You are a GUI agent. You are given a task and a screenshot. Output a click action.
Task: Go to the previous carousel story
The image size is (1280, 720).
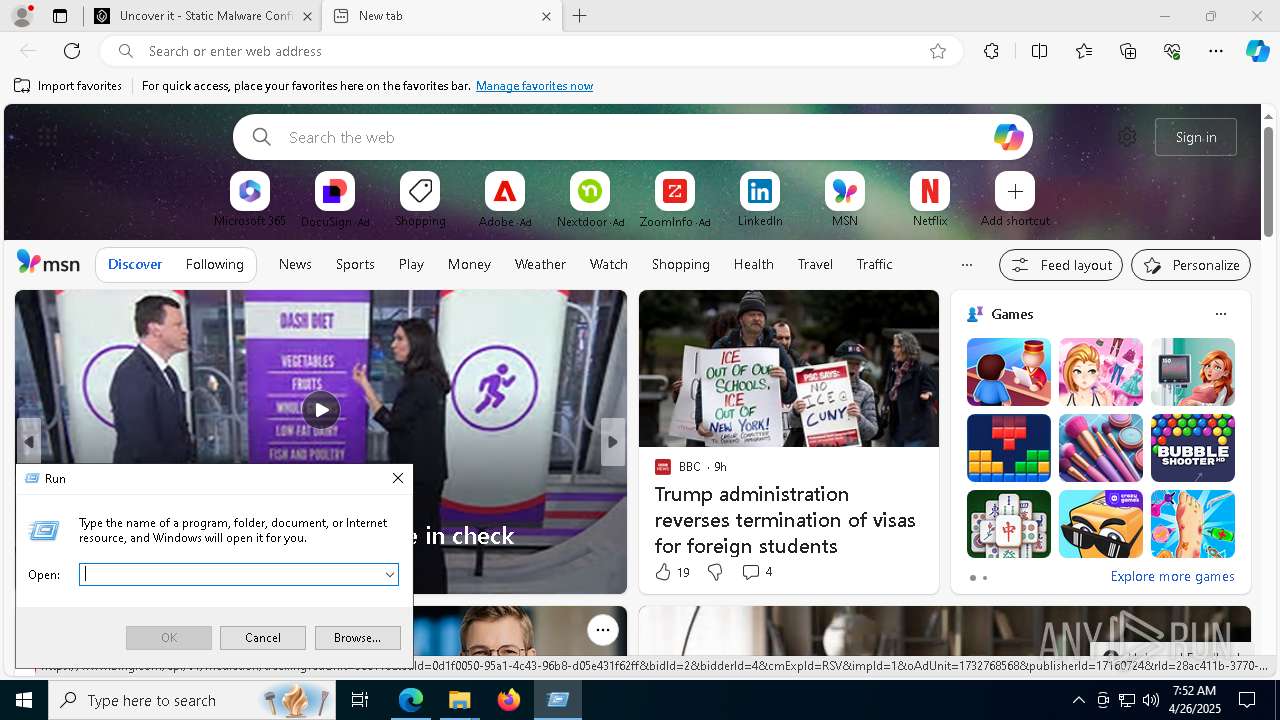(x=29, y=442)
